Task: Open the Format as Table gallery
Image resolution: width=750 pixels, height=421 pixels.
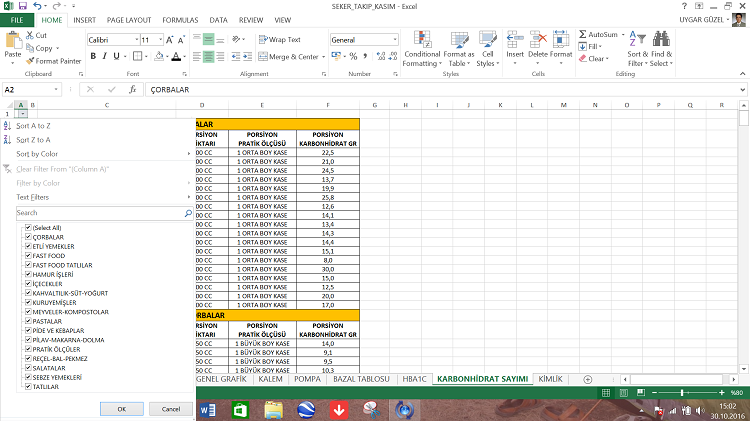Action: point(458,40)
